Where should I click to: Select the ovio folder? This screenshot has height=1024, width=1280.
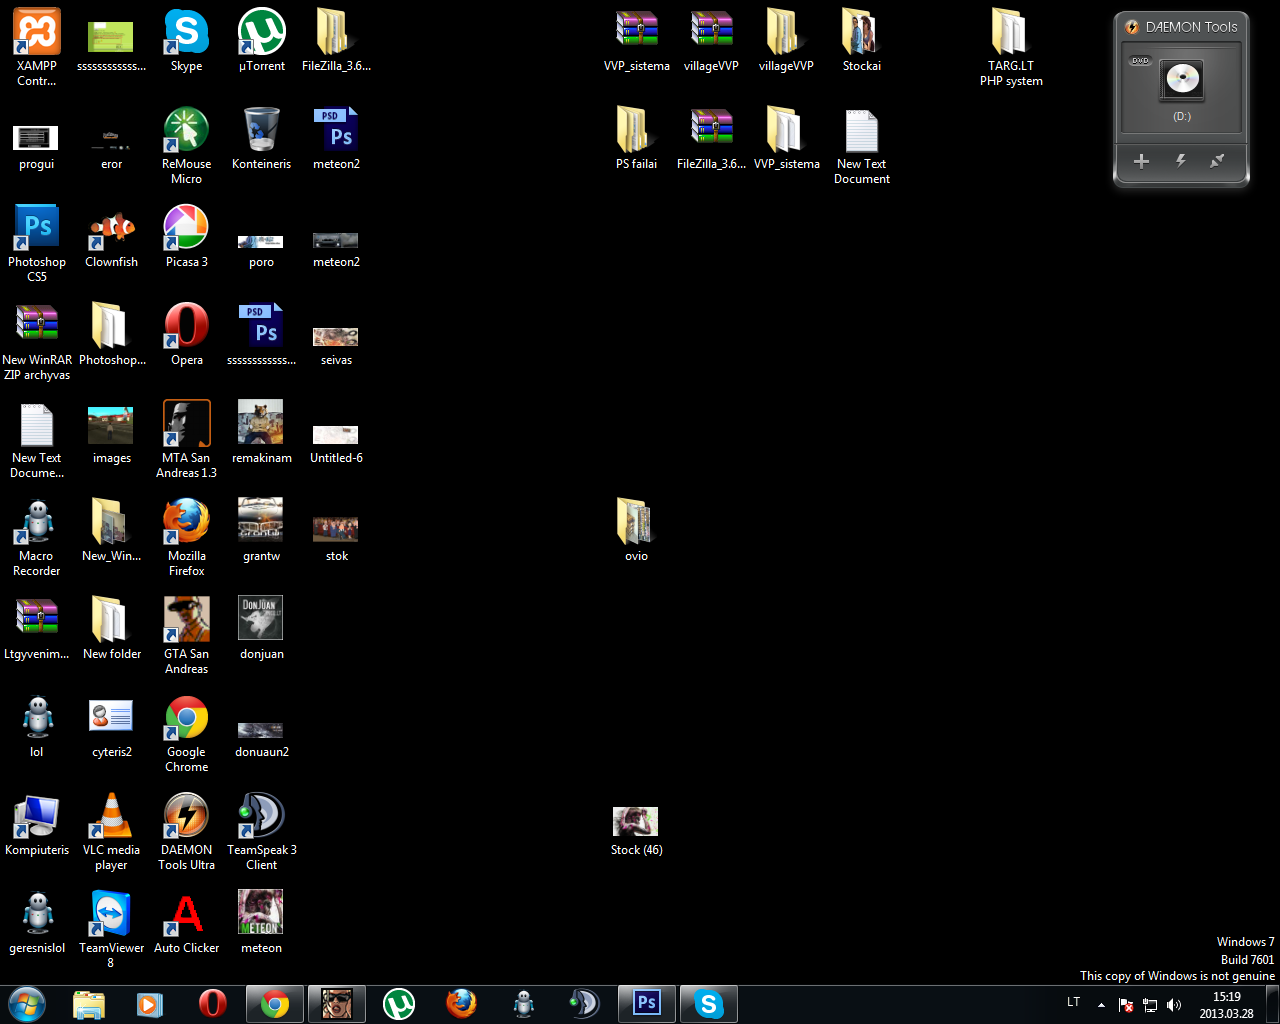click(636, 530)
